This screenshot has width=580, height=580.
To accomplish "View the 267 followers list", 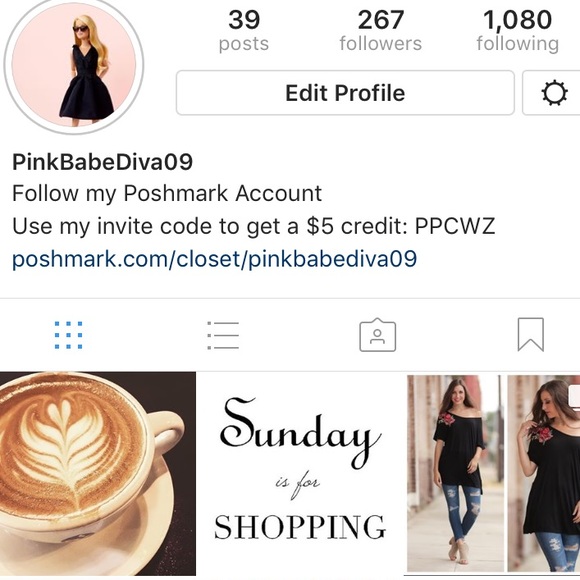I will [x=381, y=31].
